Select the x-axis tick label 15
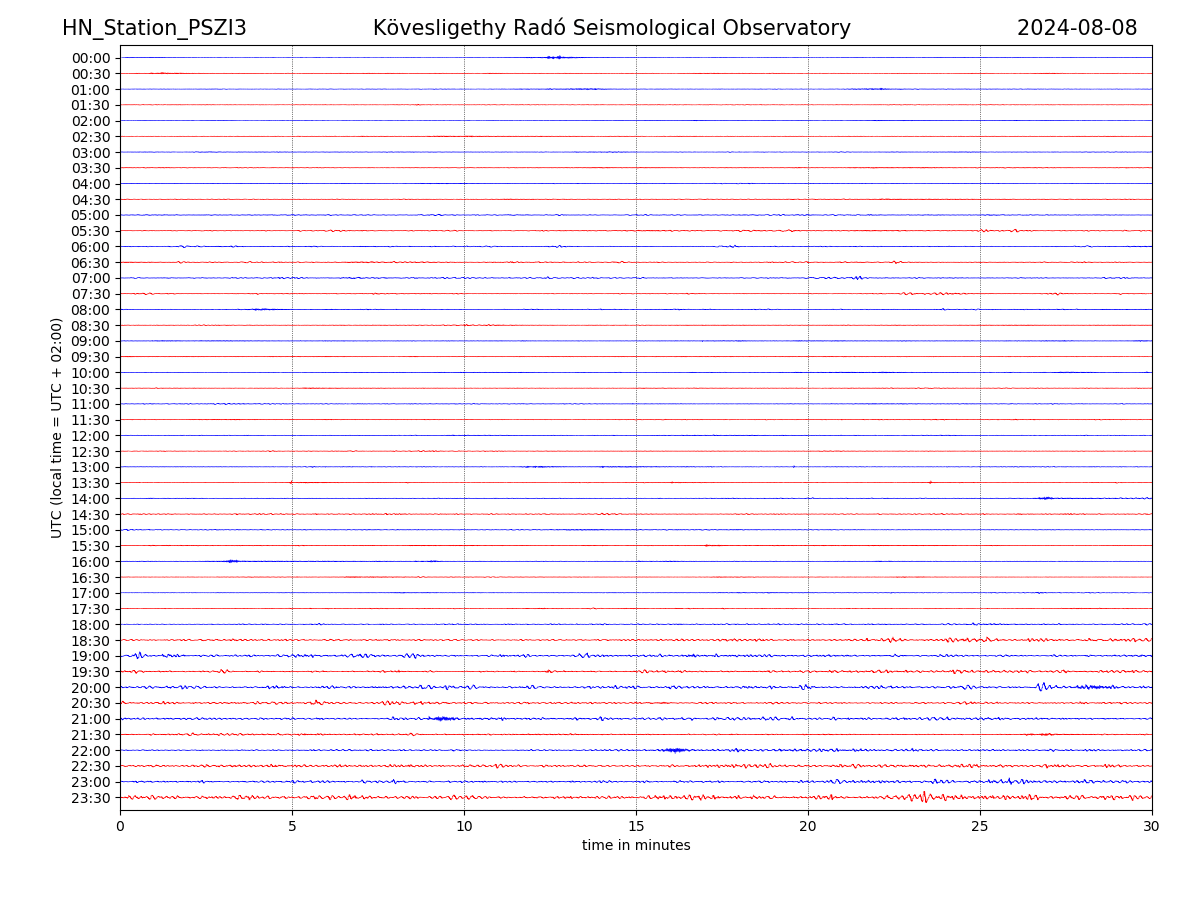The height and width of the screenshot is (900, 1200). (x=636, y=826)
